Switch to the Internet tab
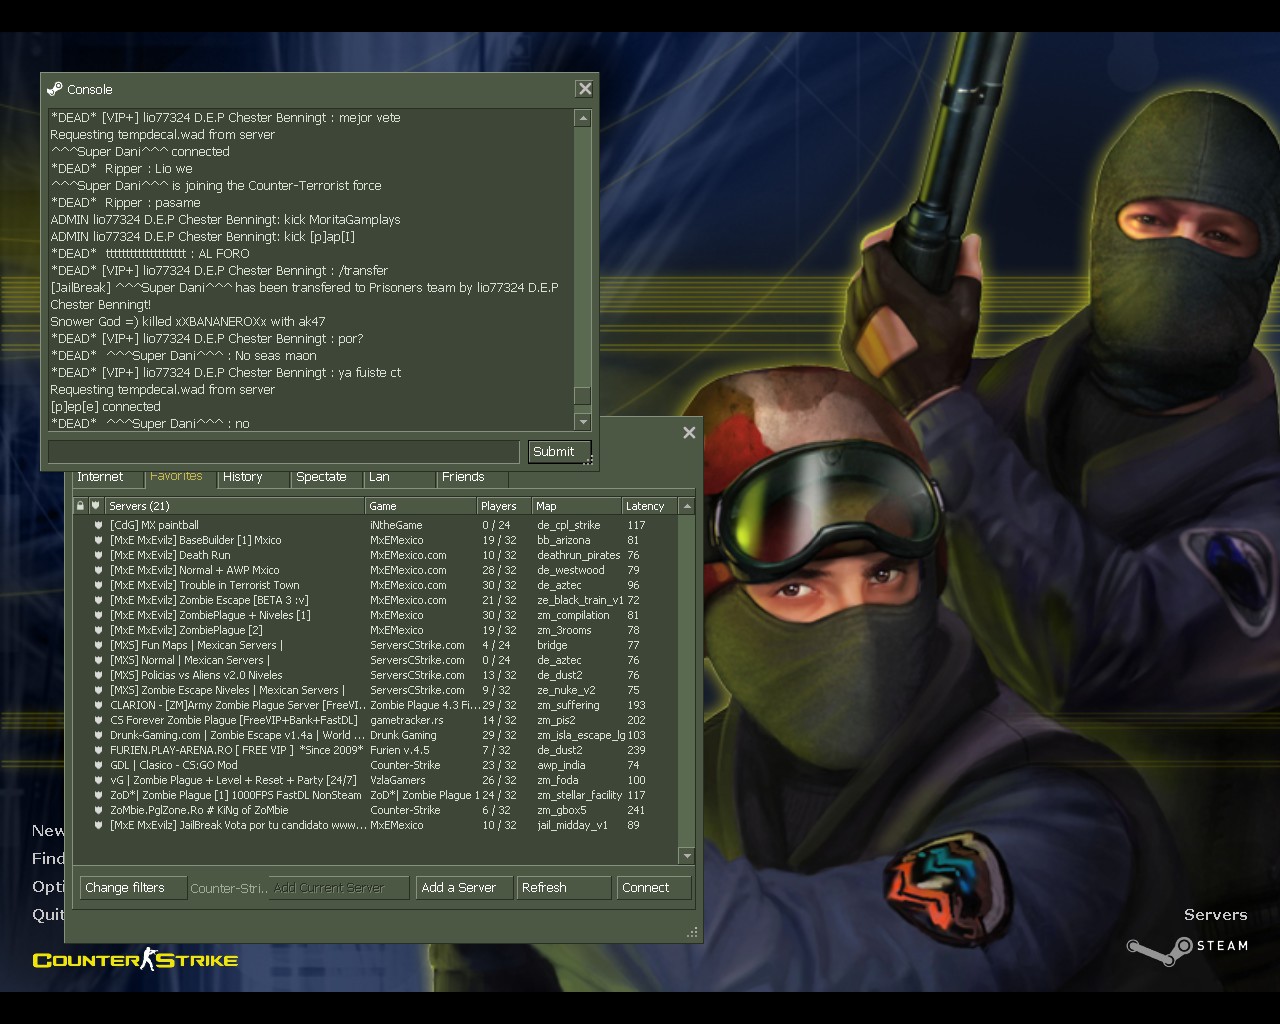 point(106,478)
